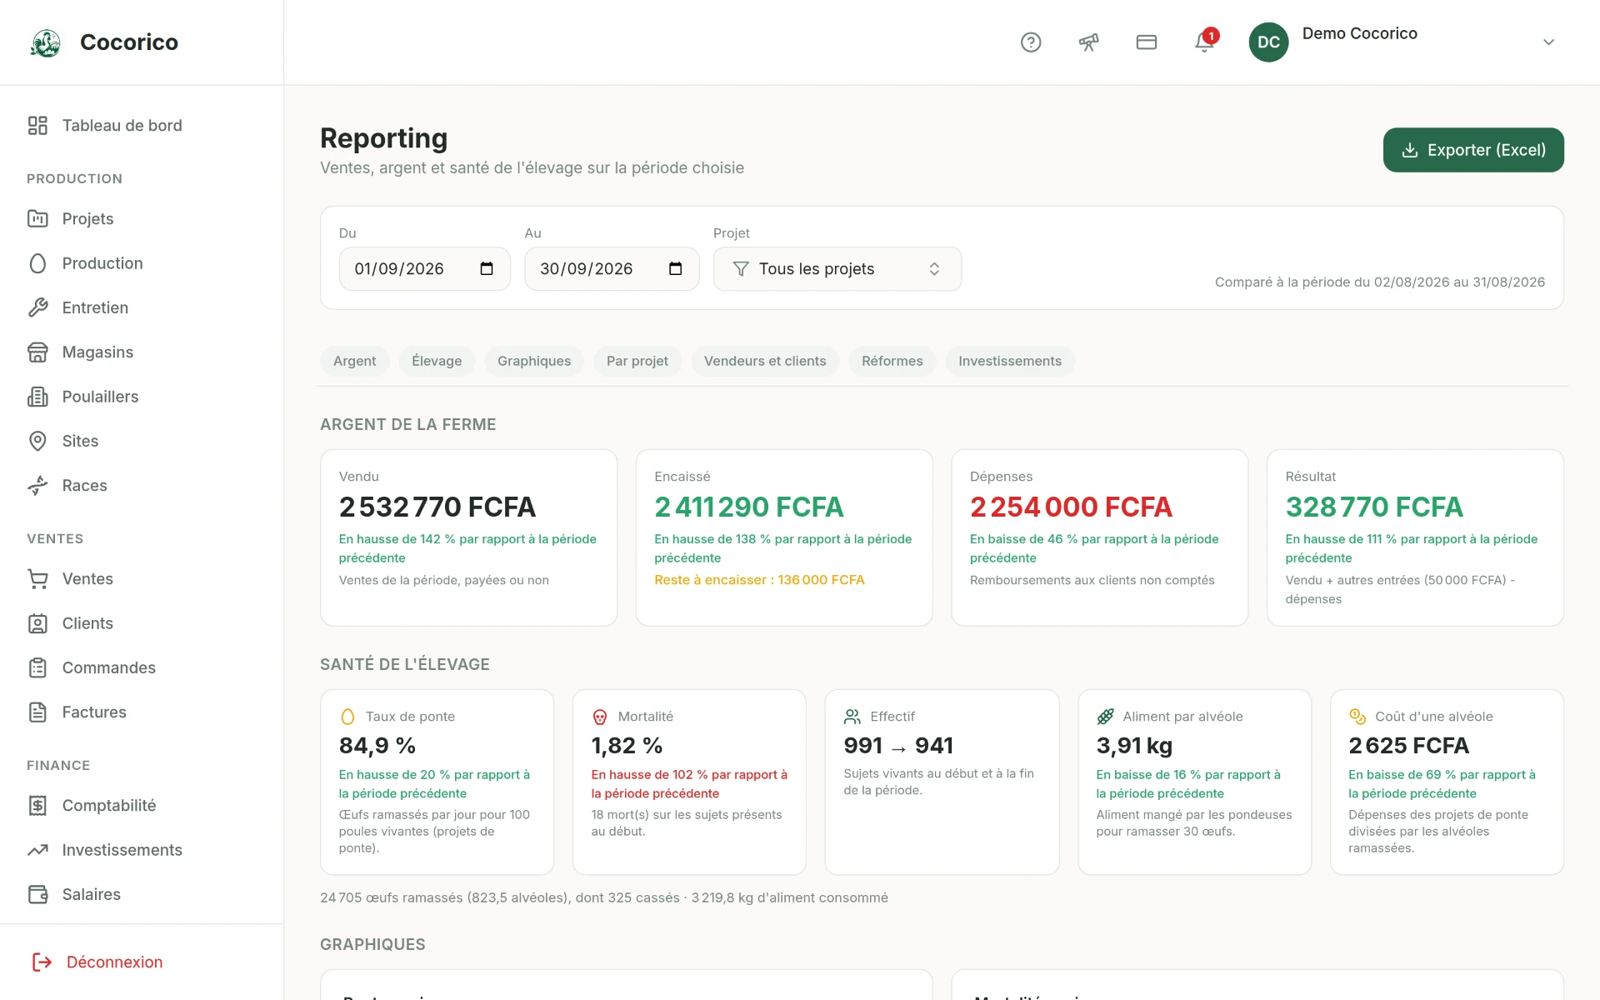Image resolution: width=1600 pixels, height=1000 pixels.
Task: Open the Tous les projets dropdown
Action: click(x=837, y=269)
